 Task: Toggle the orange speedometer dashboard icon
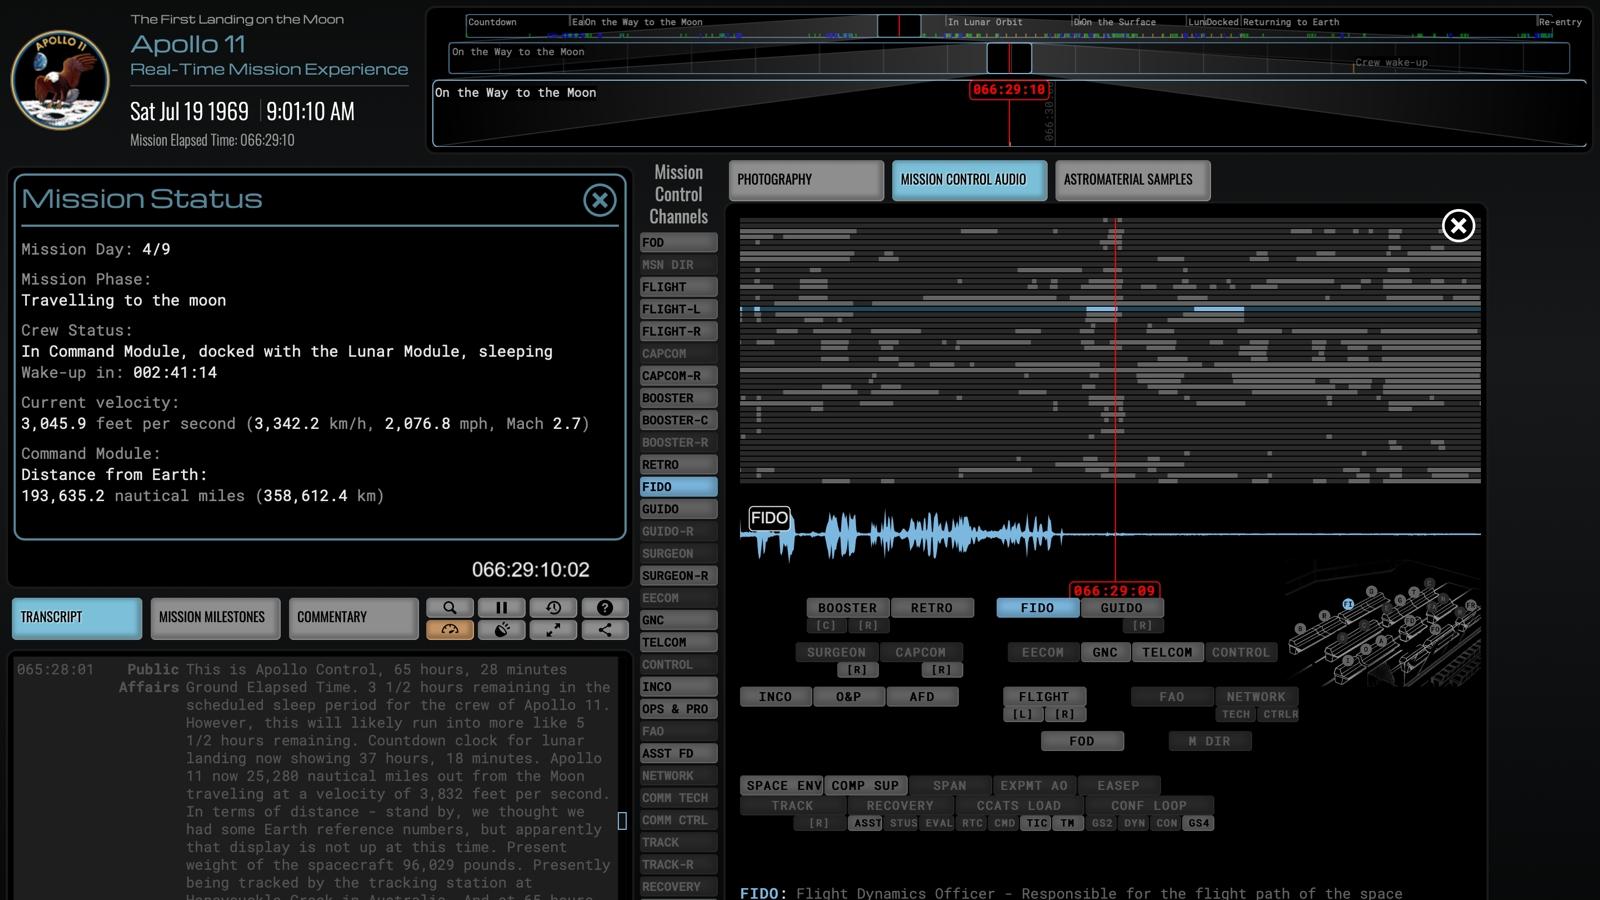coord(450,629)
